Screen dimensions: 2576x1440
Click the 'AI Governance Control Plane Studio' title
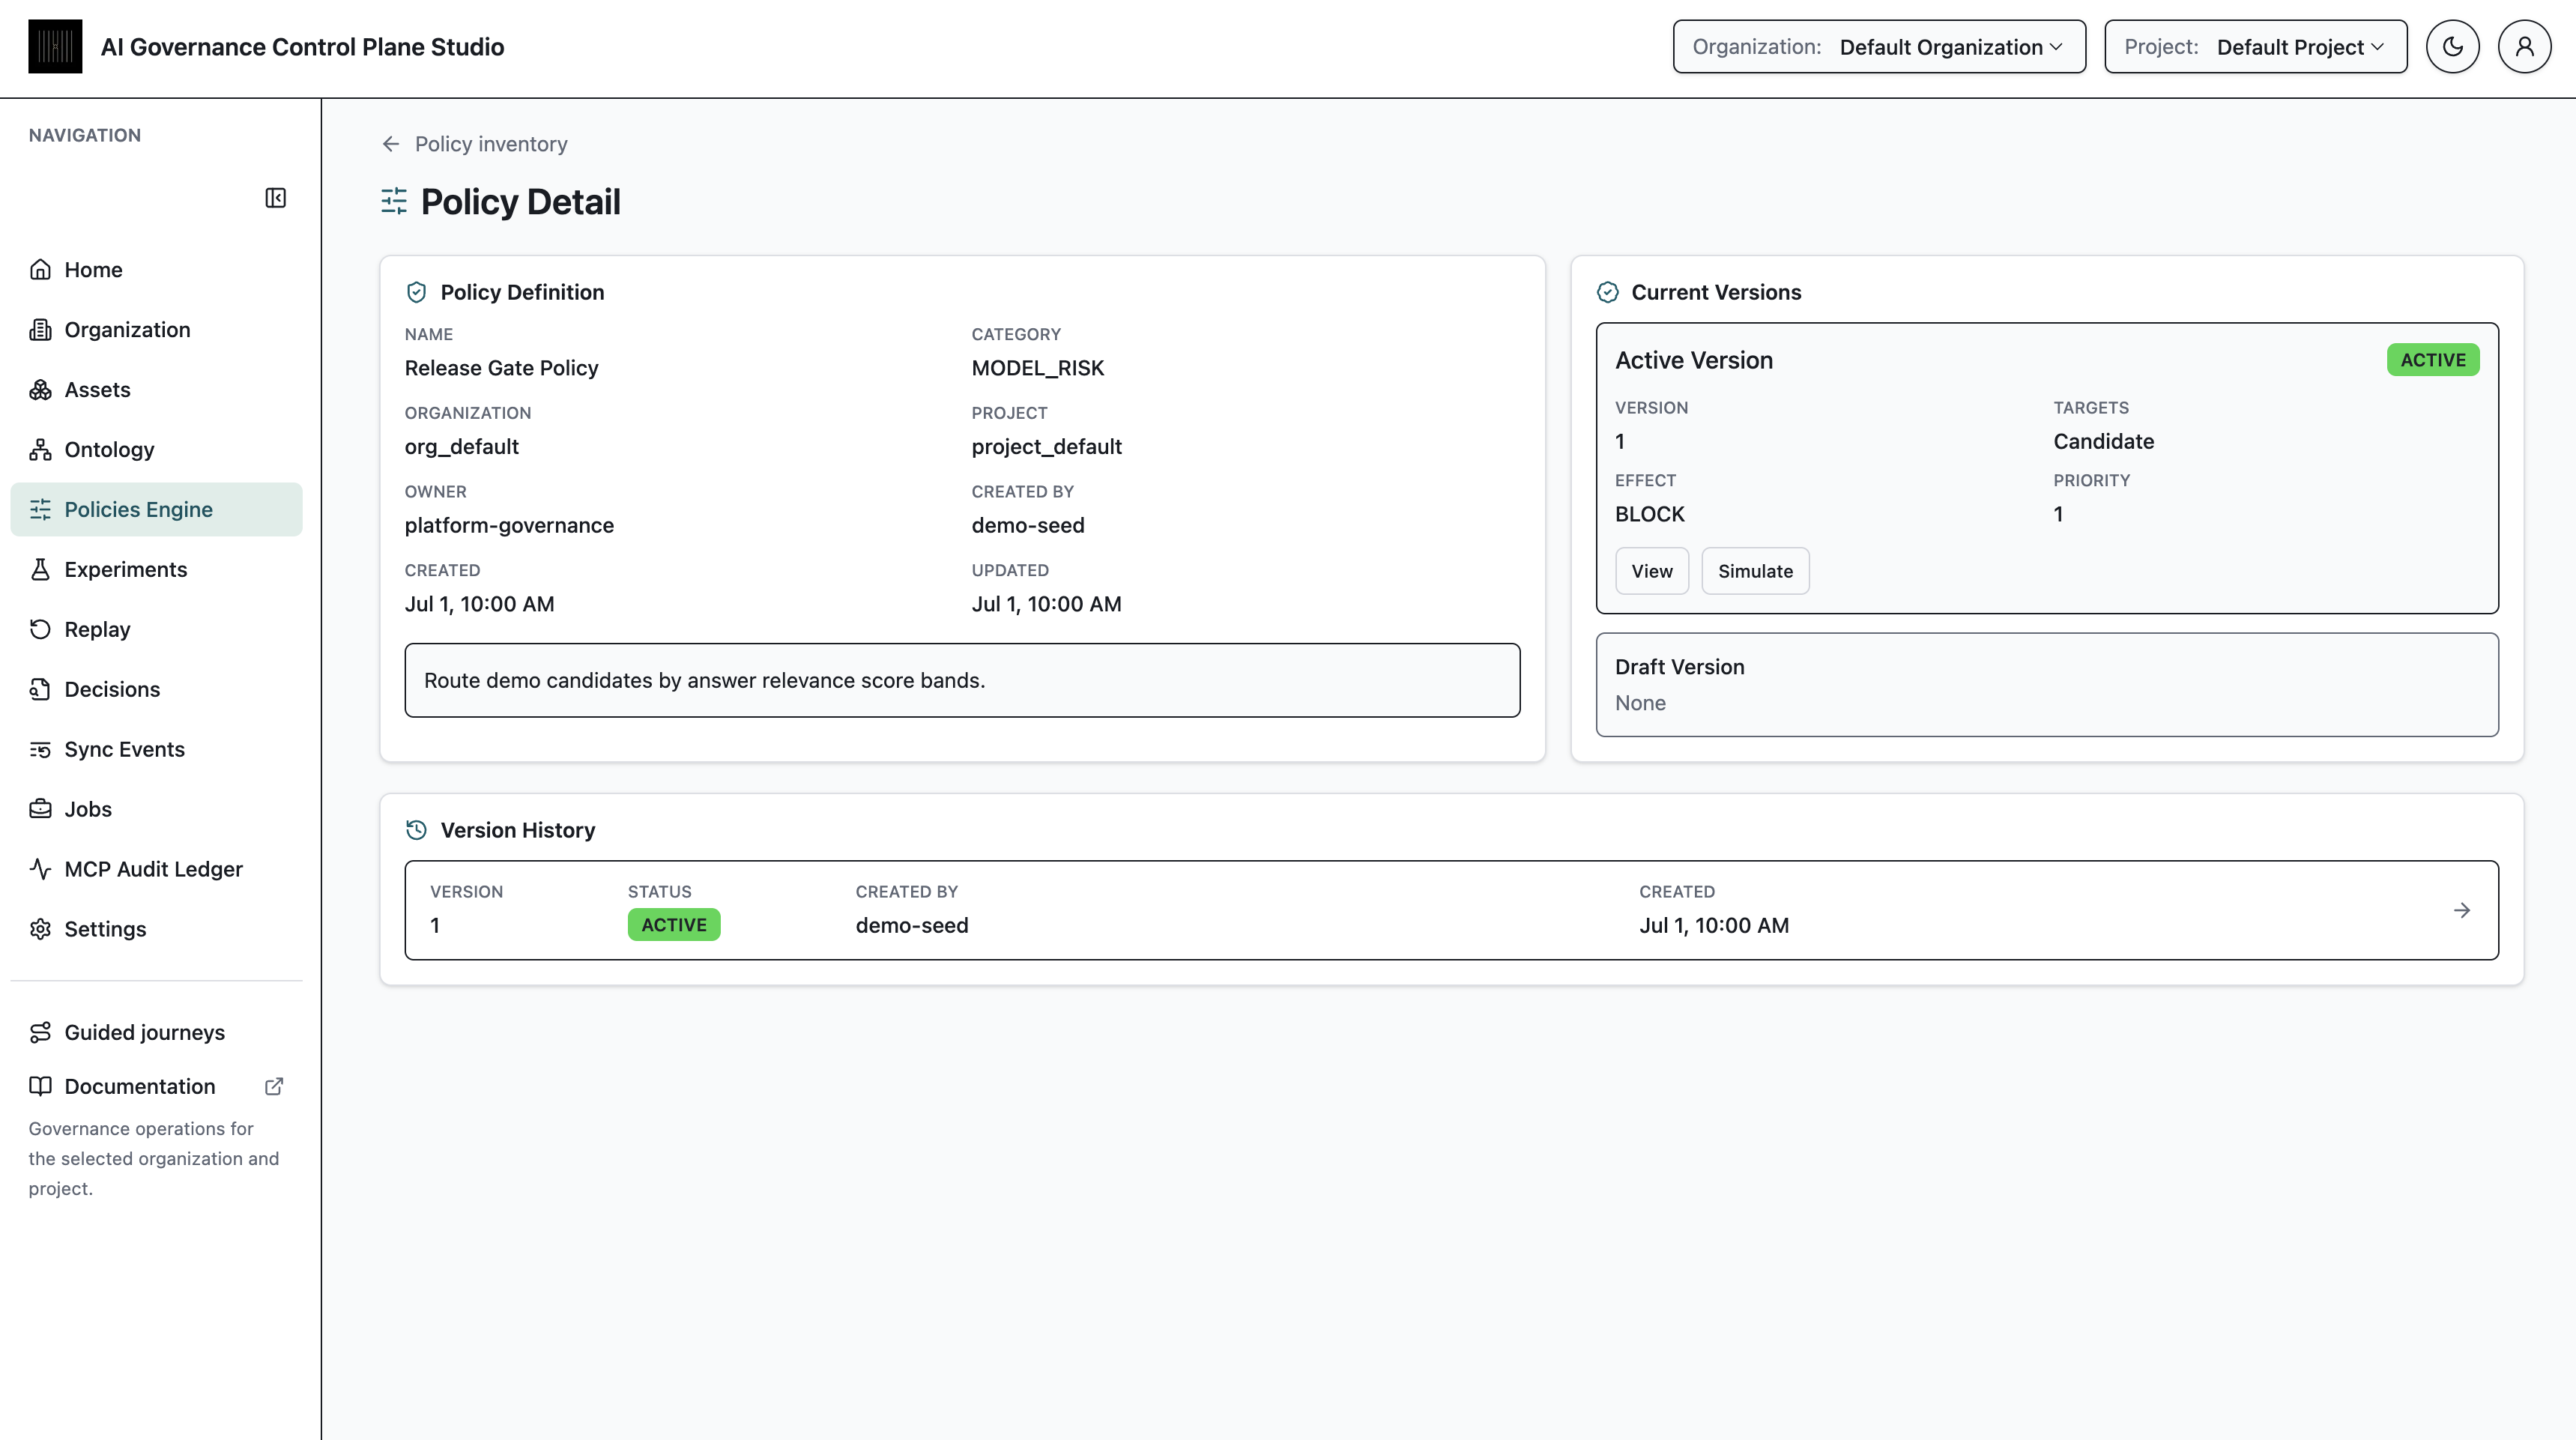coord(303,47)
